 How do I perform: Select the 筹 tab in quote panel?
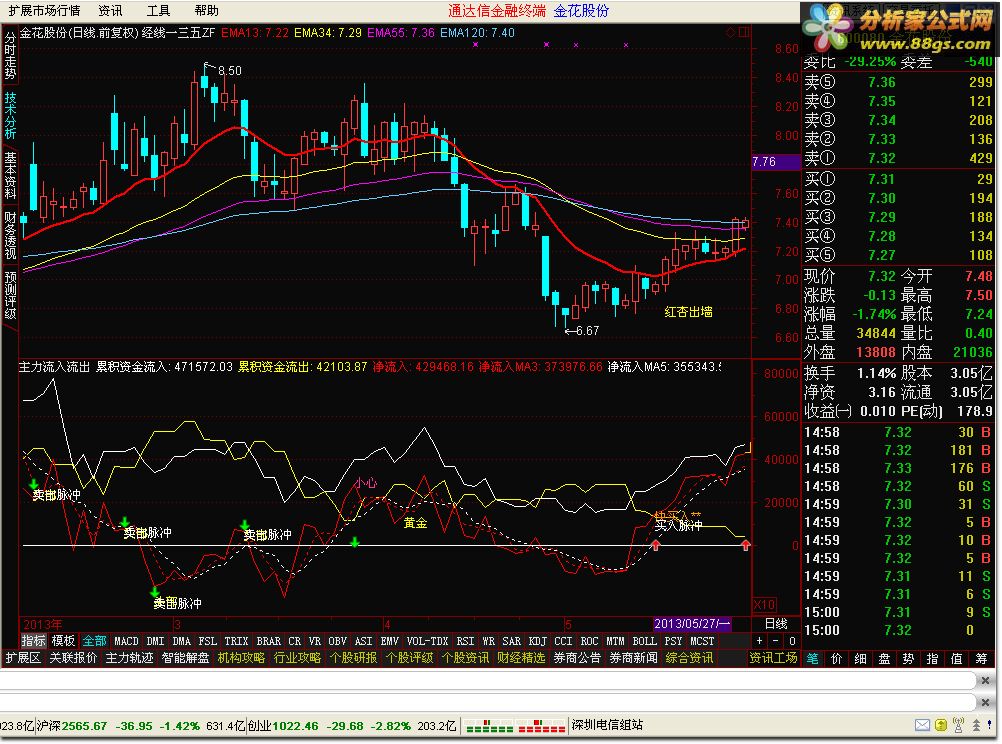coord(981,658)
